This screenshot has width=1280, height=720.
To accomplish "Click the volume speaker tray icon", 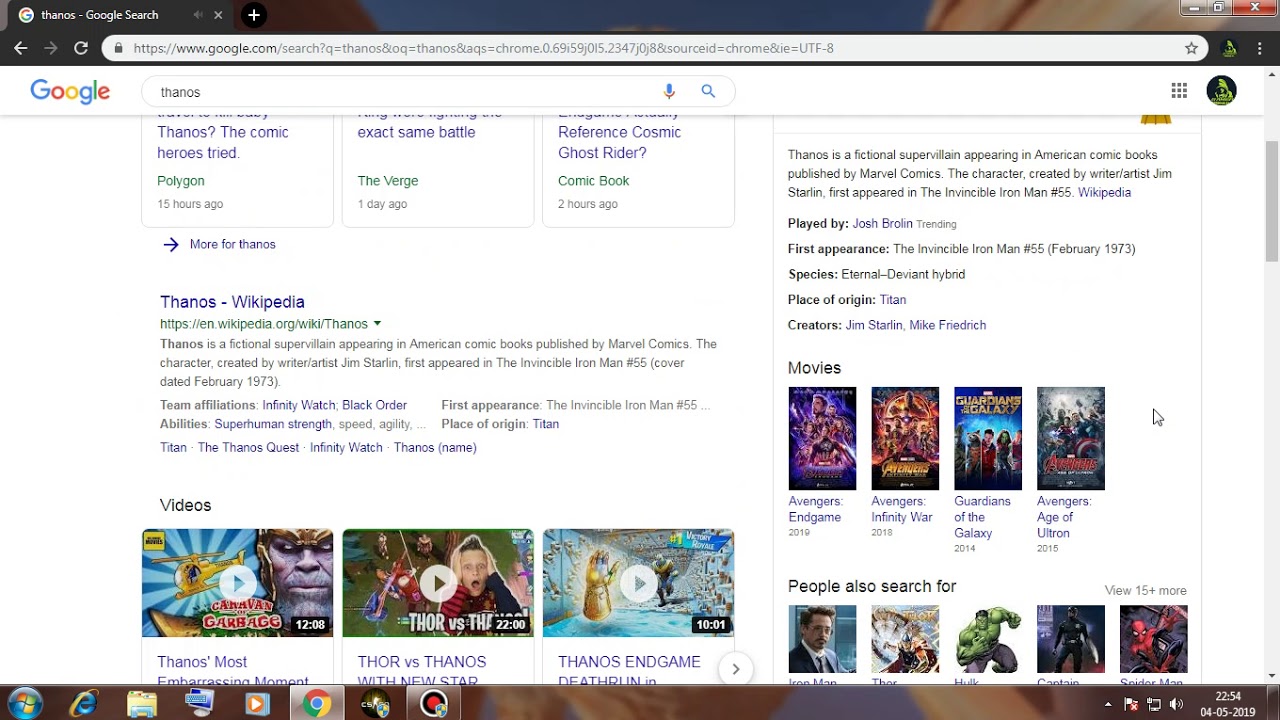I will [x=1175, y=704].
